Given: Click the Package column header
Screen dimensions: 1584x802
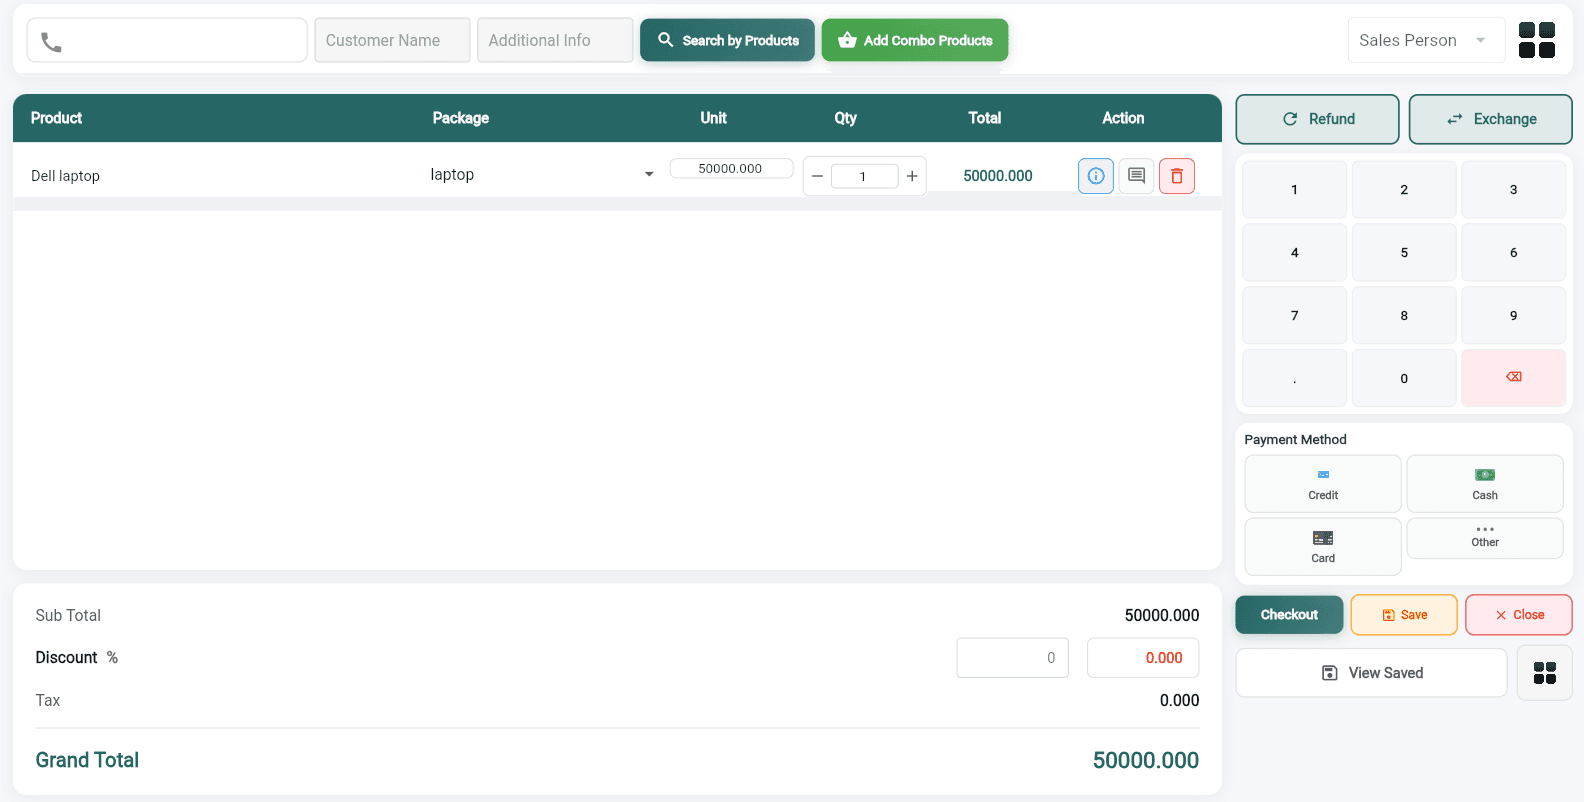Looking at the screenshot, I should 461,118.
